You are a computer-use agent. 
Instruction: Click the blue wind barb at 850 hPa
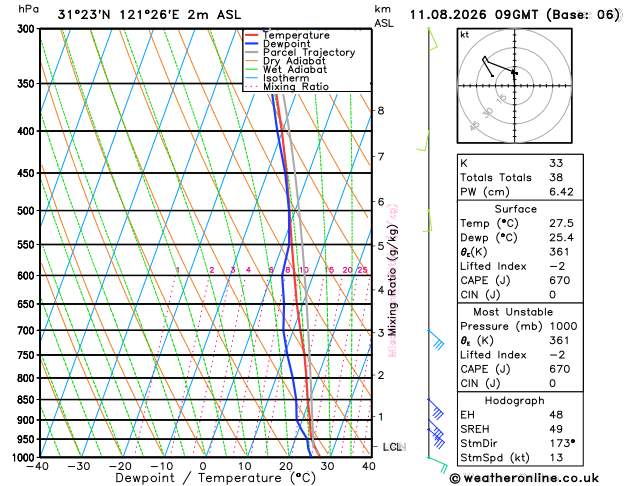coord(436,409)
